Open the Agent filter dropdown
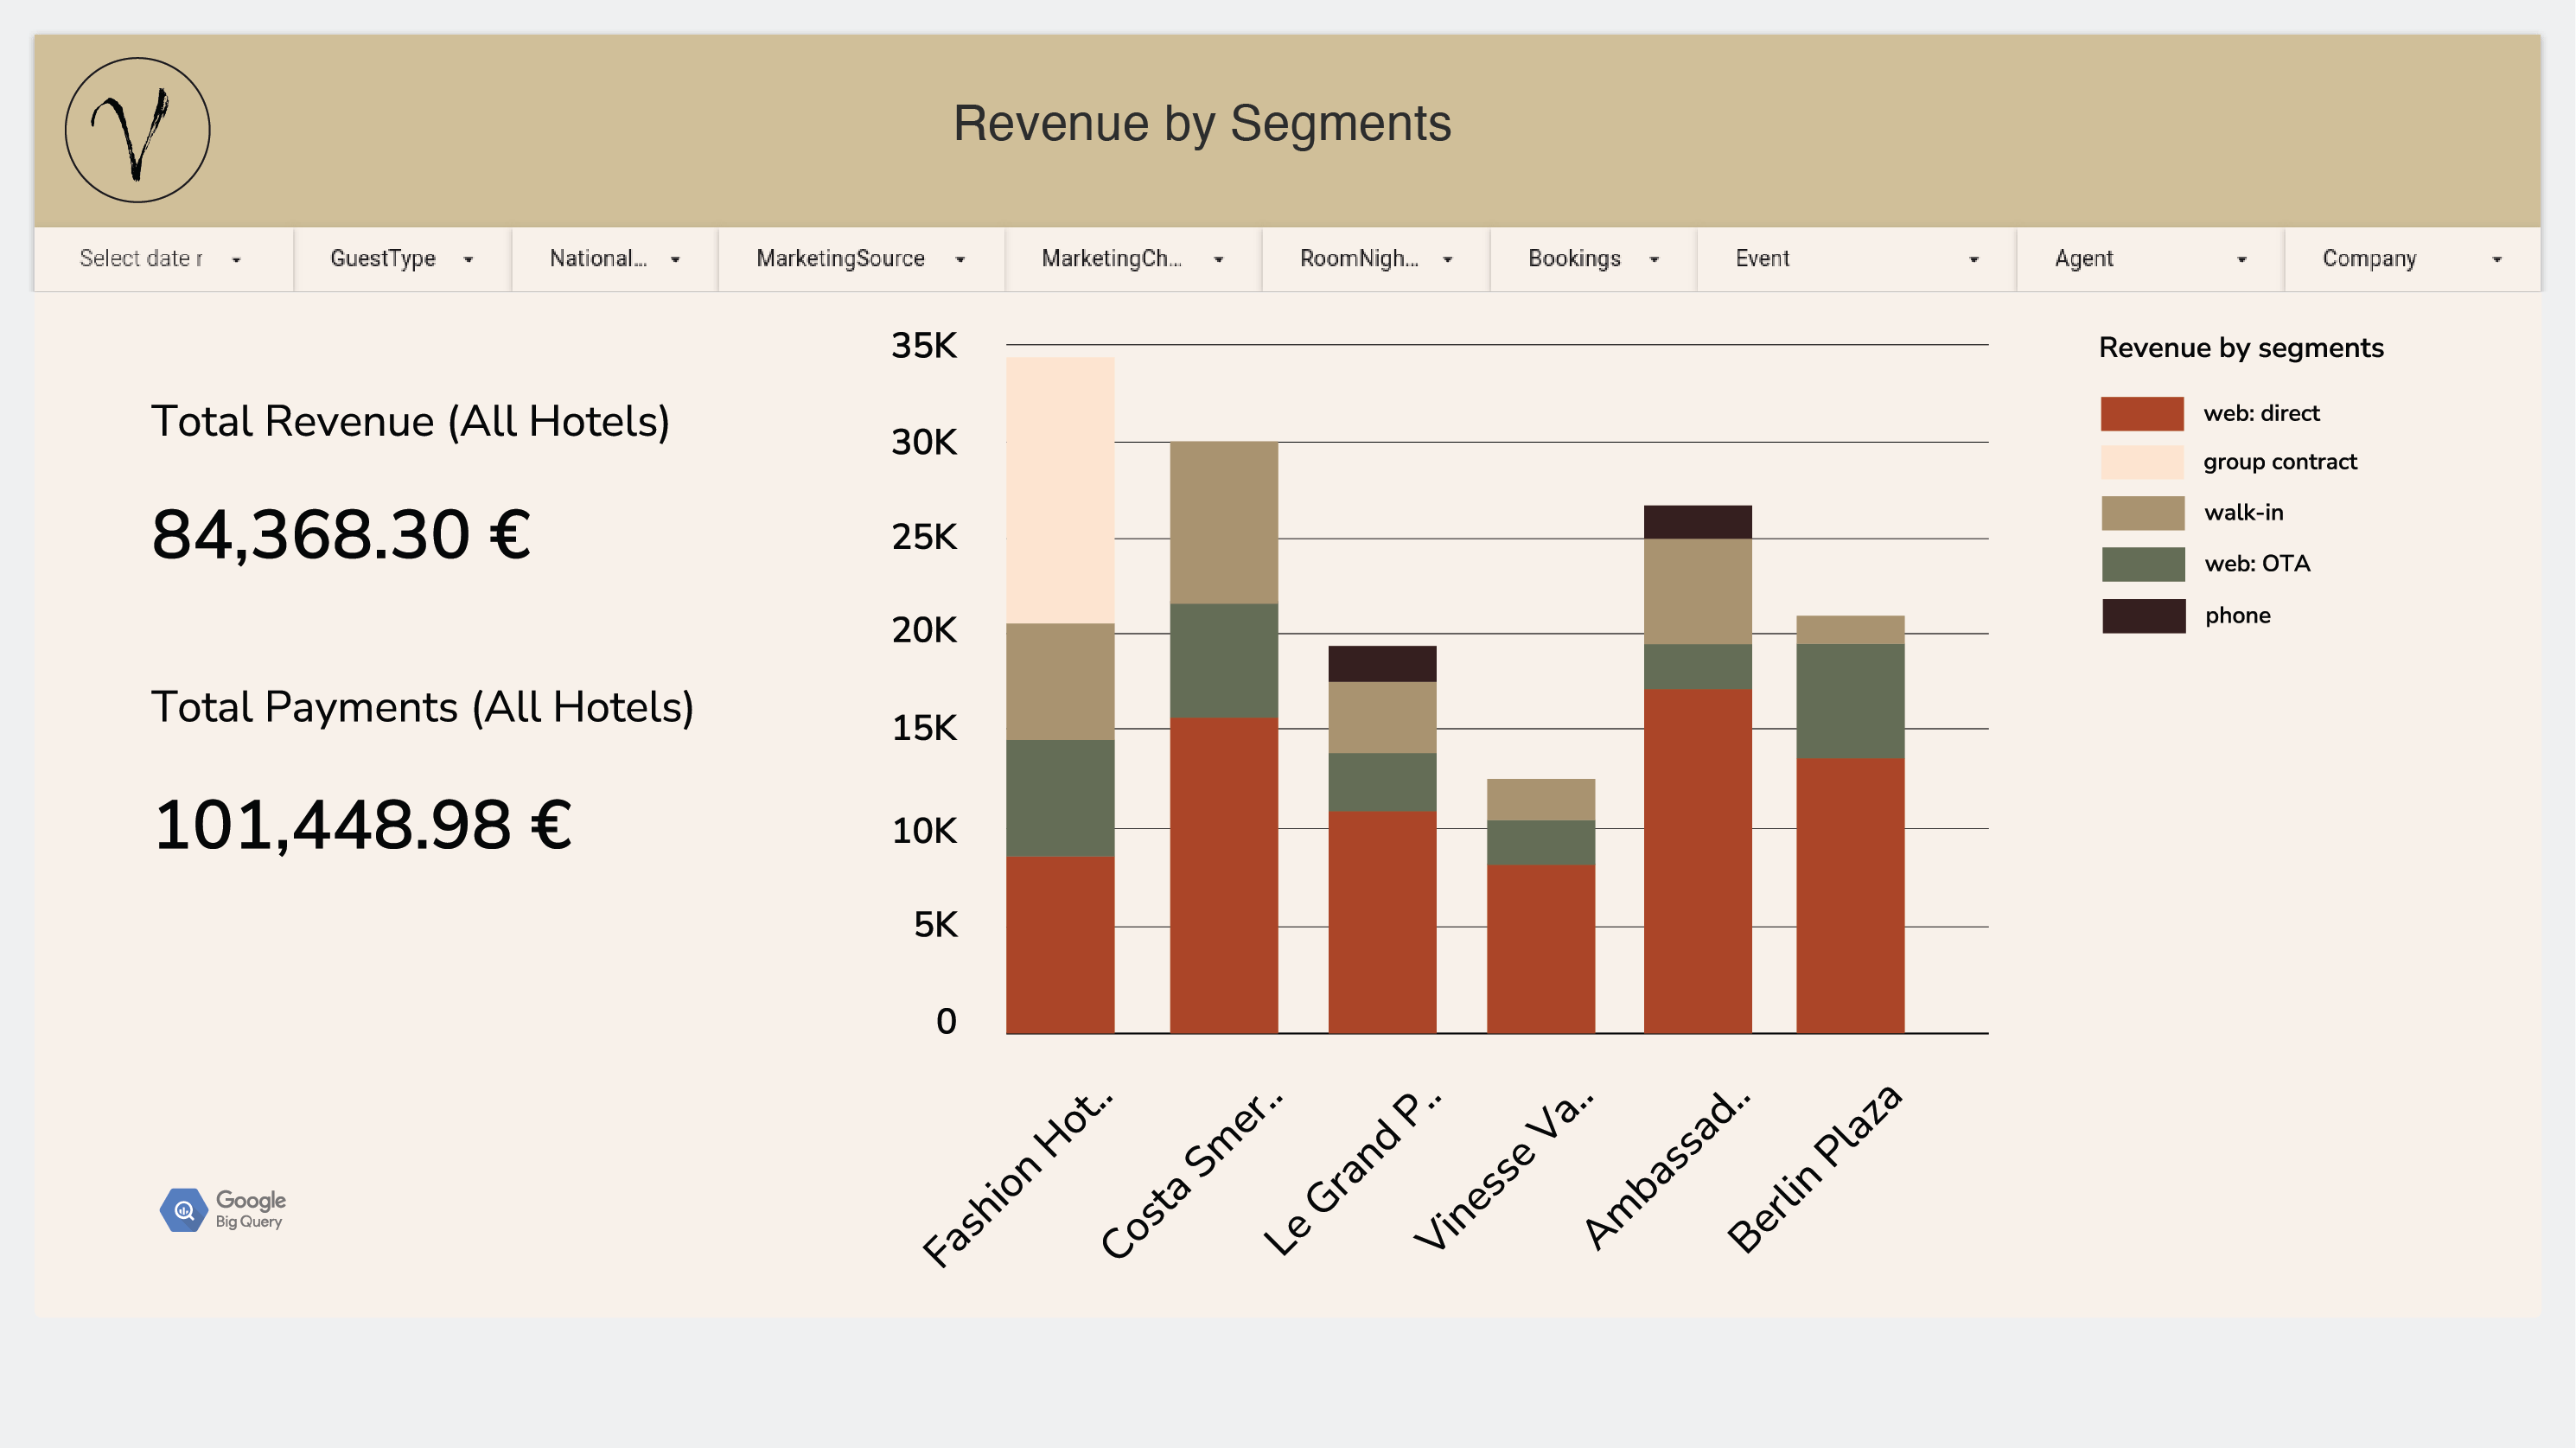Screen dimensions: 2576x1448 pyautogui.click(x=2149, y=259)
